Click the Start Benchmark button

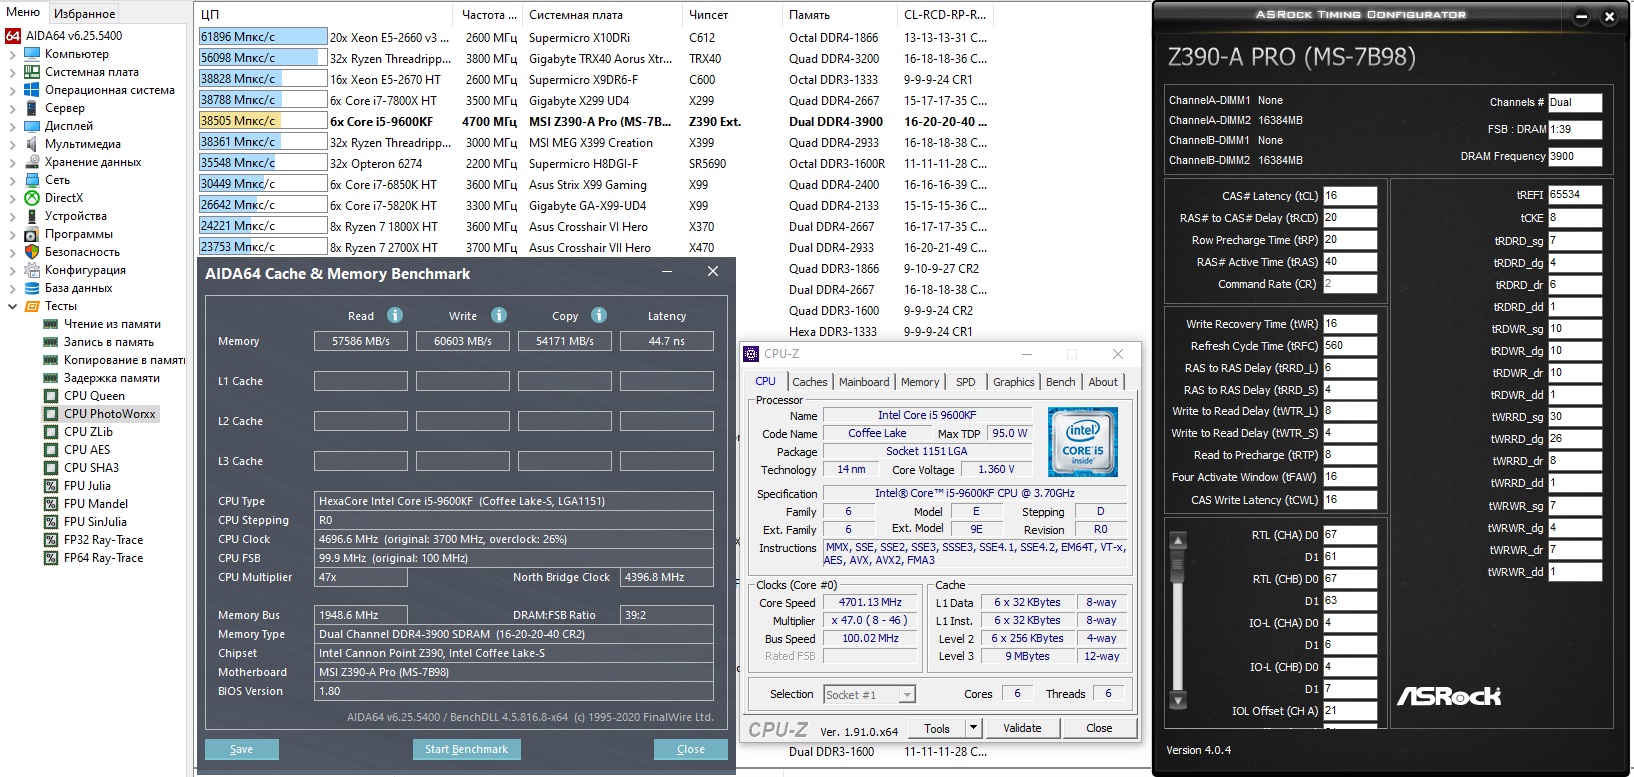(466, 749)
